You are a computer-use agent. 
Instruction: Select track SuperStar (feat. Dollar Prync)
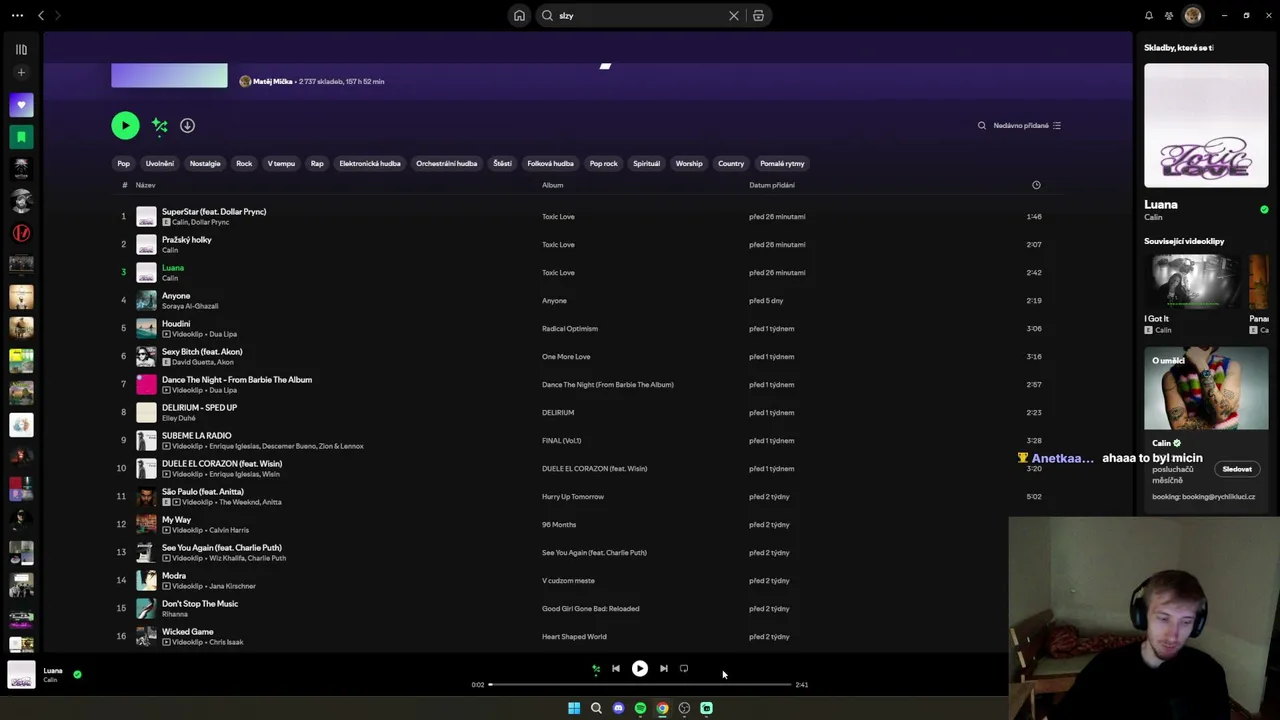tap(214, 212)
